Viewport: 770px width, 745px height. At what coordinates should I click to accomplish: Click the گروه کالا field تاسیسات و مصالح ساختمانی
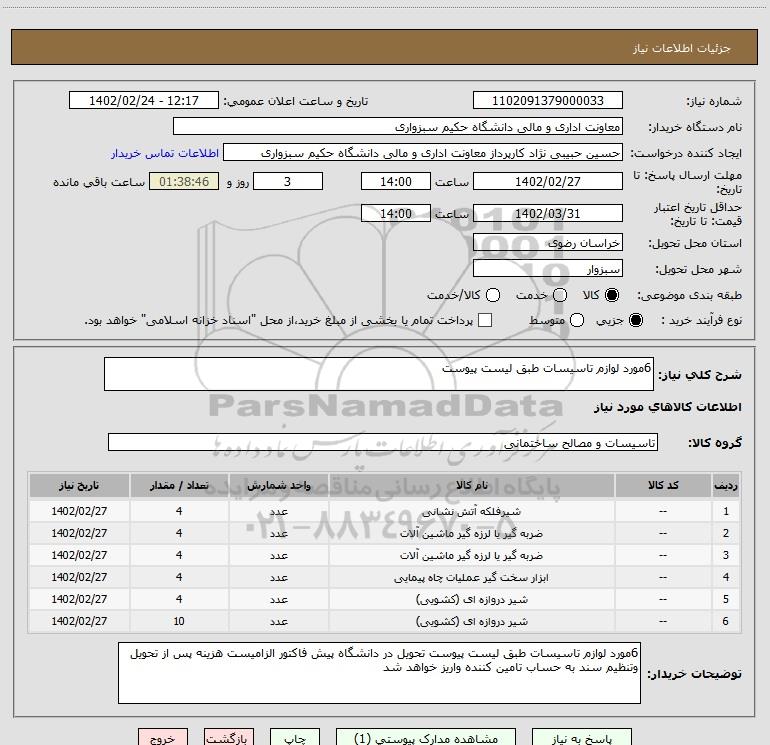383,442
